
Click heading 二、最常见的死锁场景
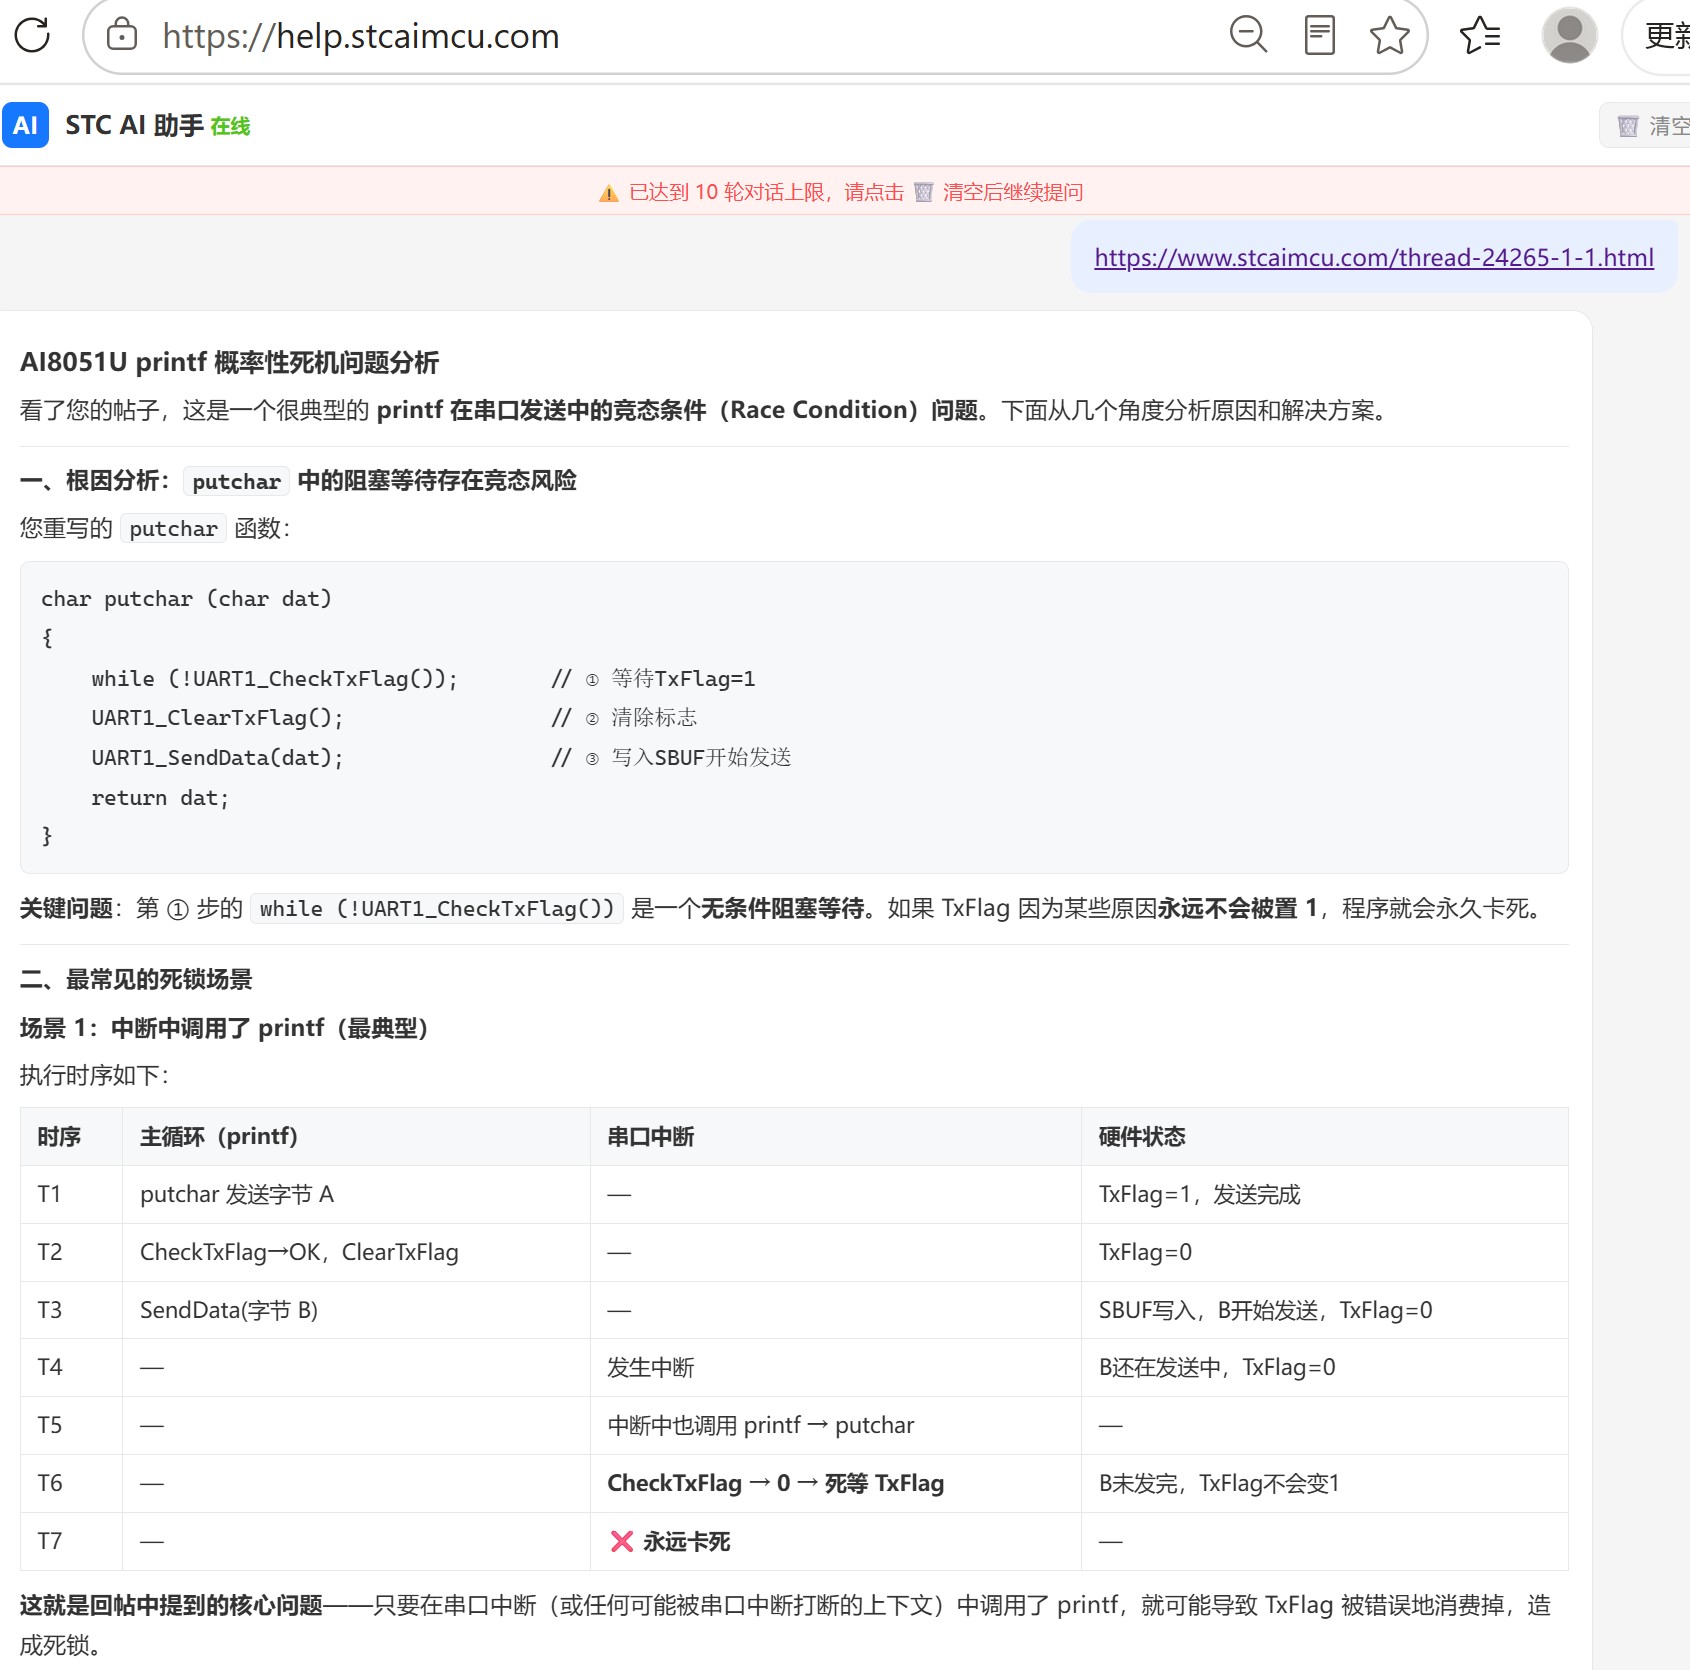tap(136, 979)
